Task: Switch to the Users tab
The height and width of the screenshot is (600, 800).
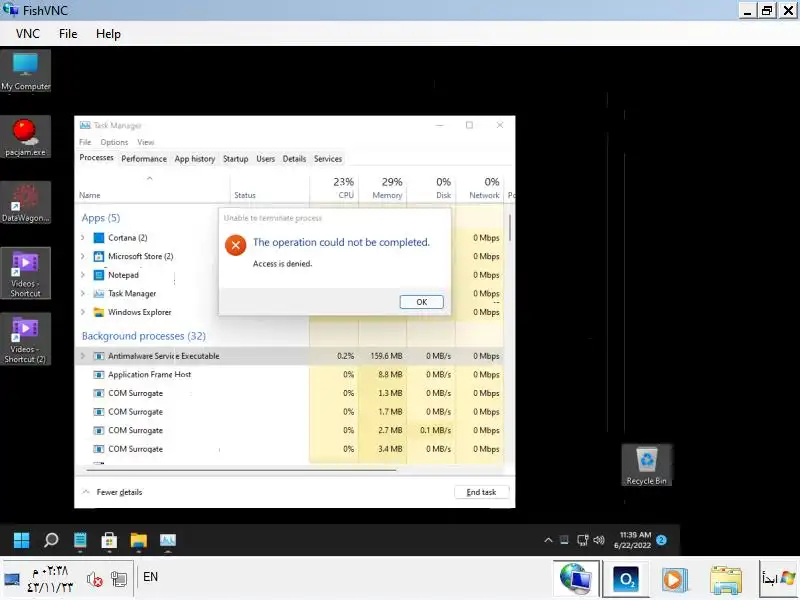Action: (265, 159)
